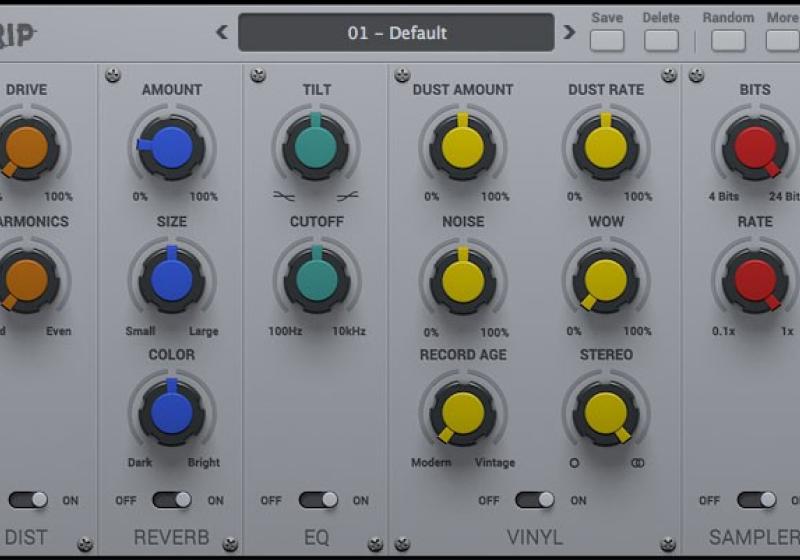Toggle the Reverb section on/off switch
Image resolution: width=800 pixels, height=560 pixels.
pyautogui.click(x=170, y=500)
